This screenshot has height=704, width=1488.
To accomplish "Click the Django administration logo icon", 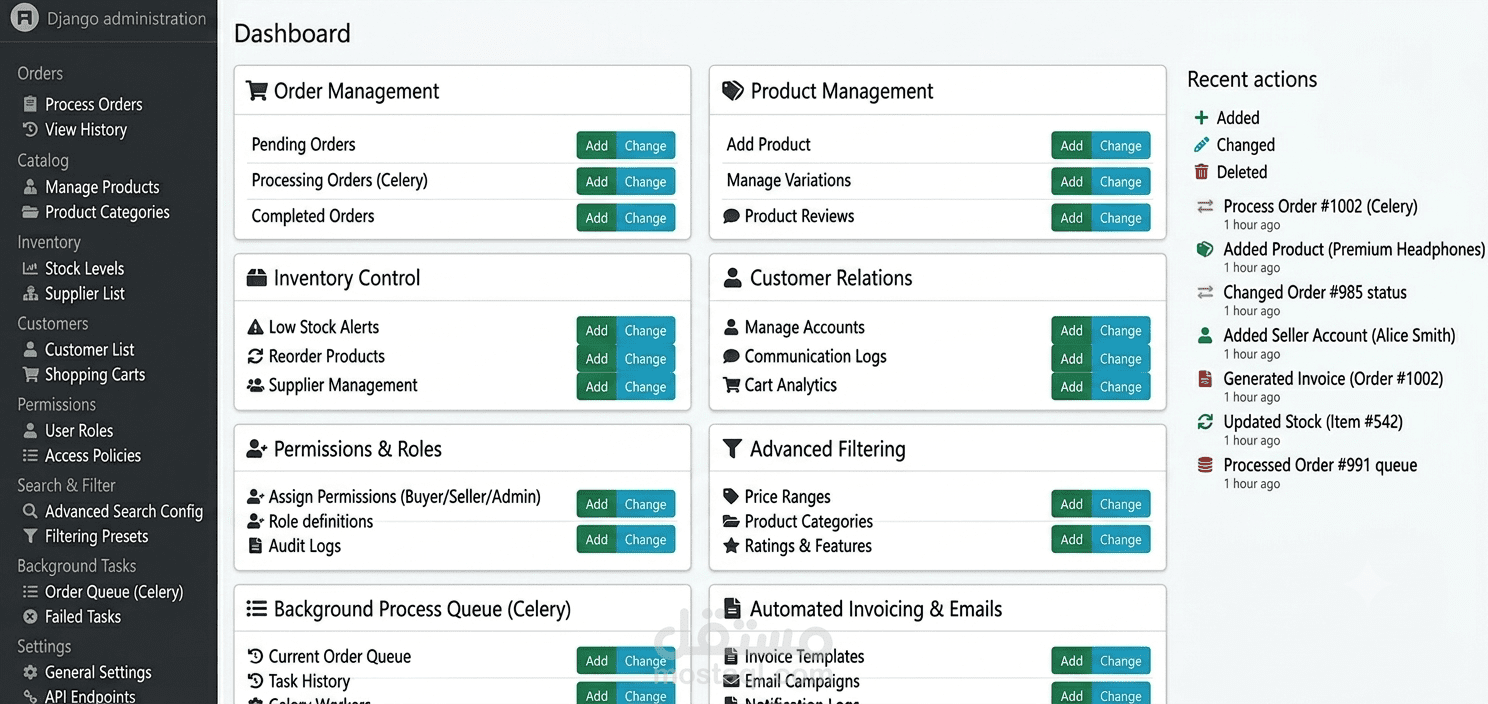I will click(23, 18).
